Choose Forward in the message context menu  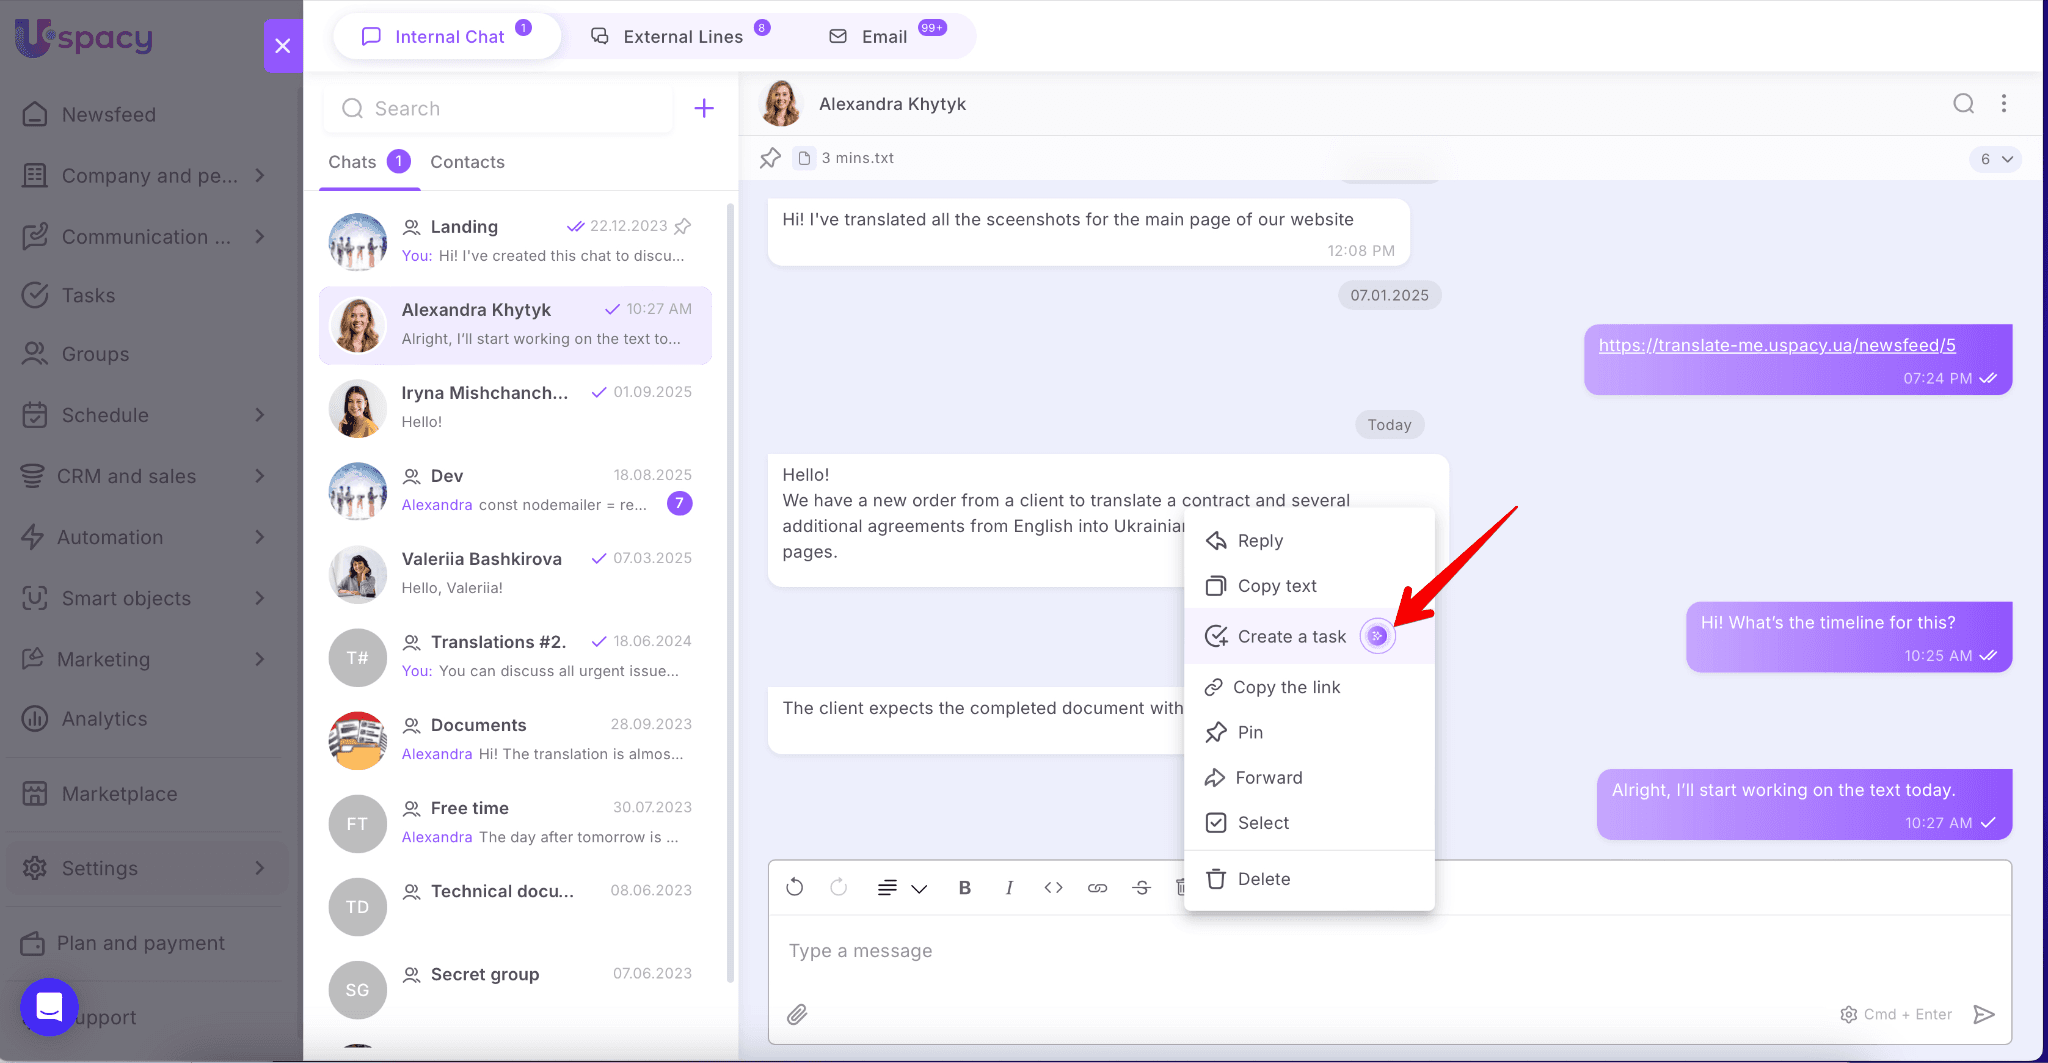coord(1268,778)
